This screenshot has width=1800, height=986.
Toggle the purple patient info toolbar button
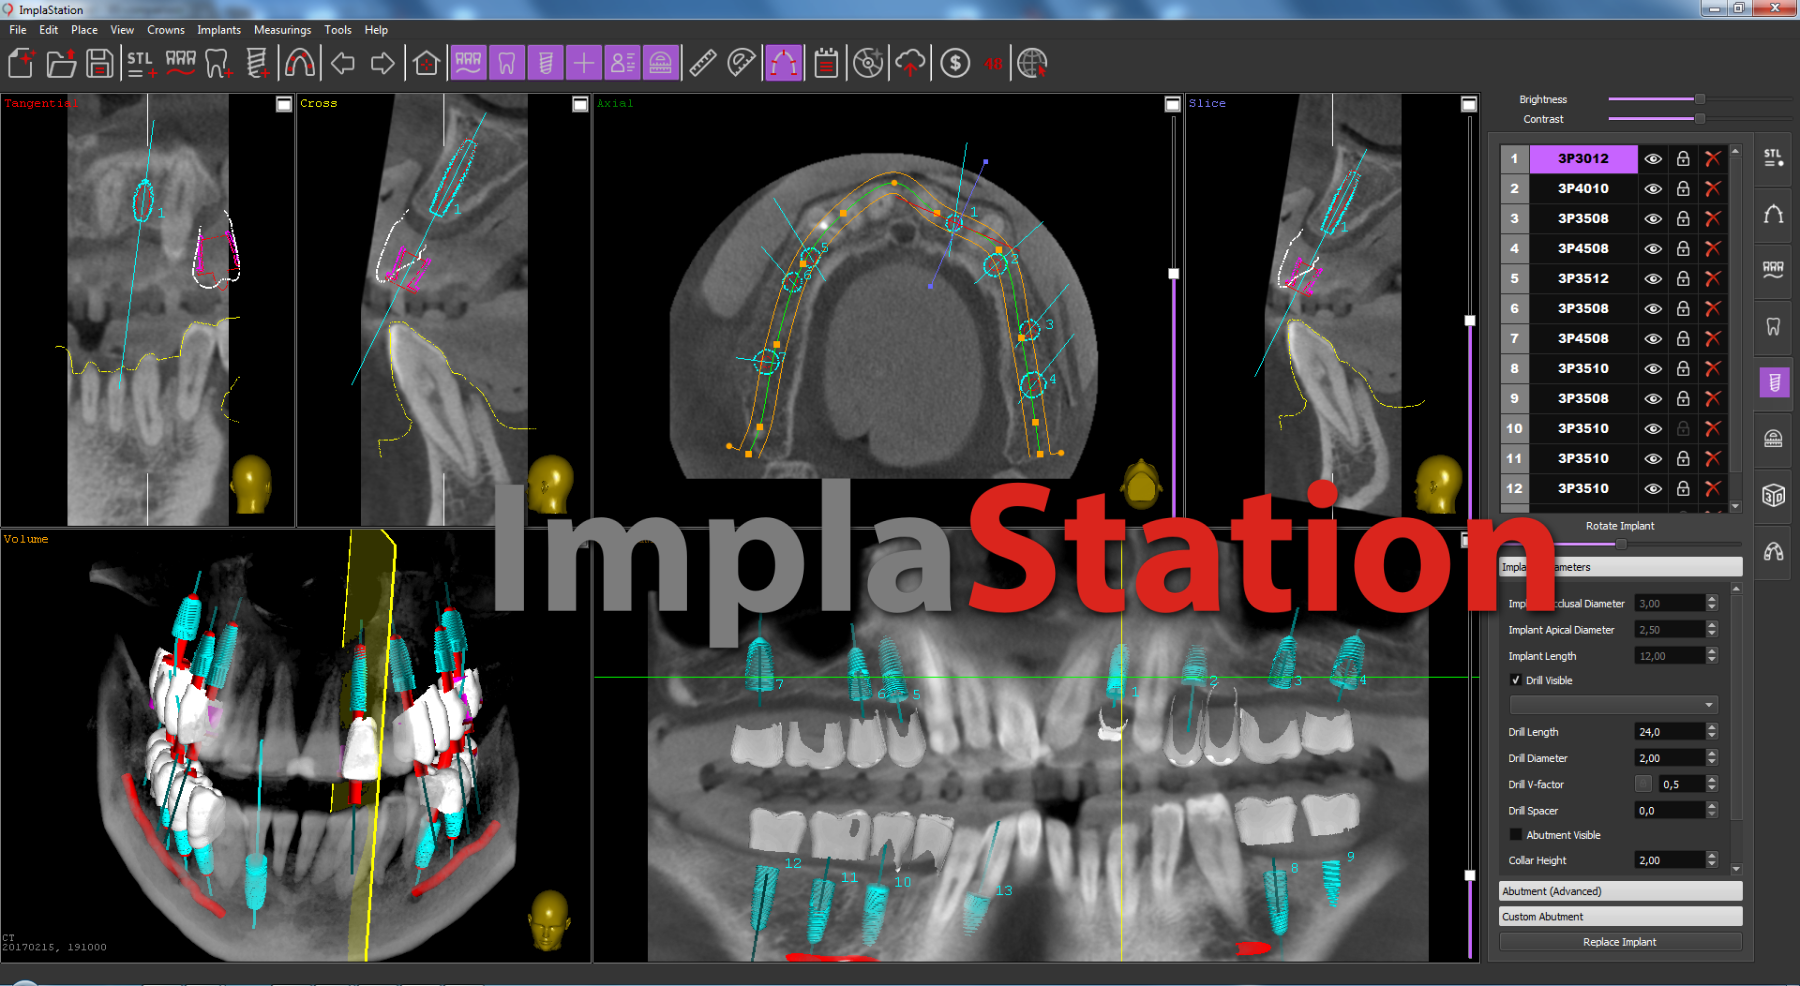tap(622, 63)
